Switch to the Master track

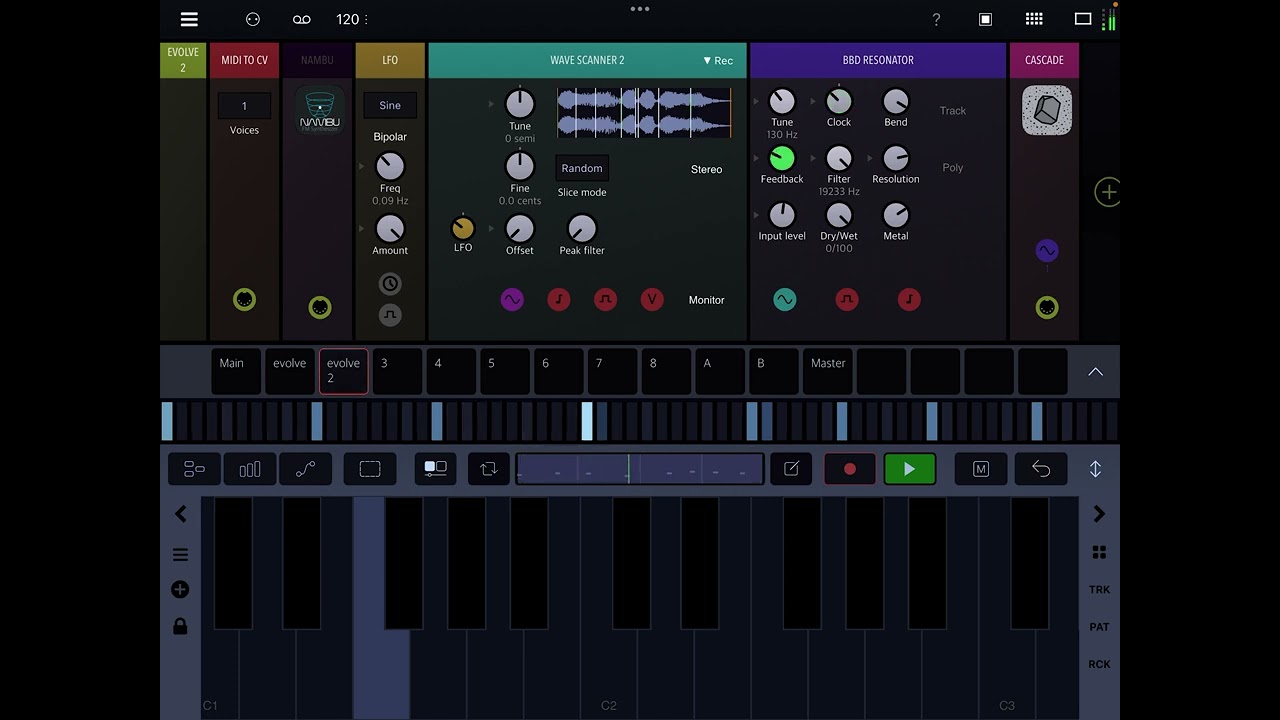pos(828,372)
